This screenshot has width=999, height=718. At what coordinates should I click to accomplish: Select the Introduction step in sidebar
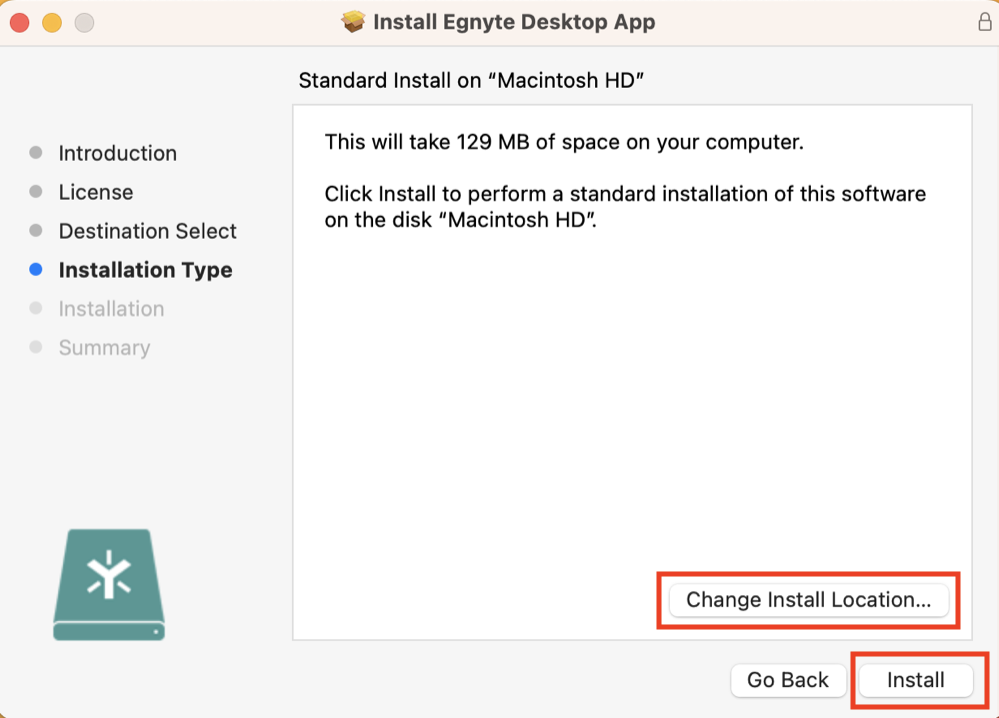[117, 154]
